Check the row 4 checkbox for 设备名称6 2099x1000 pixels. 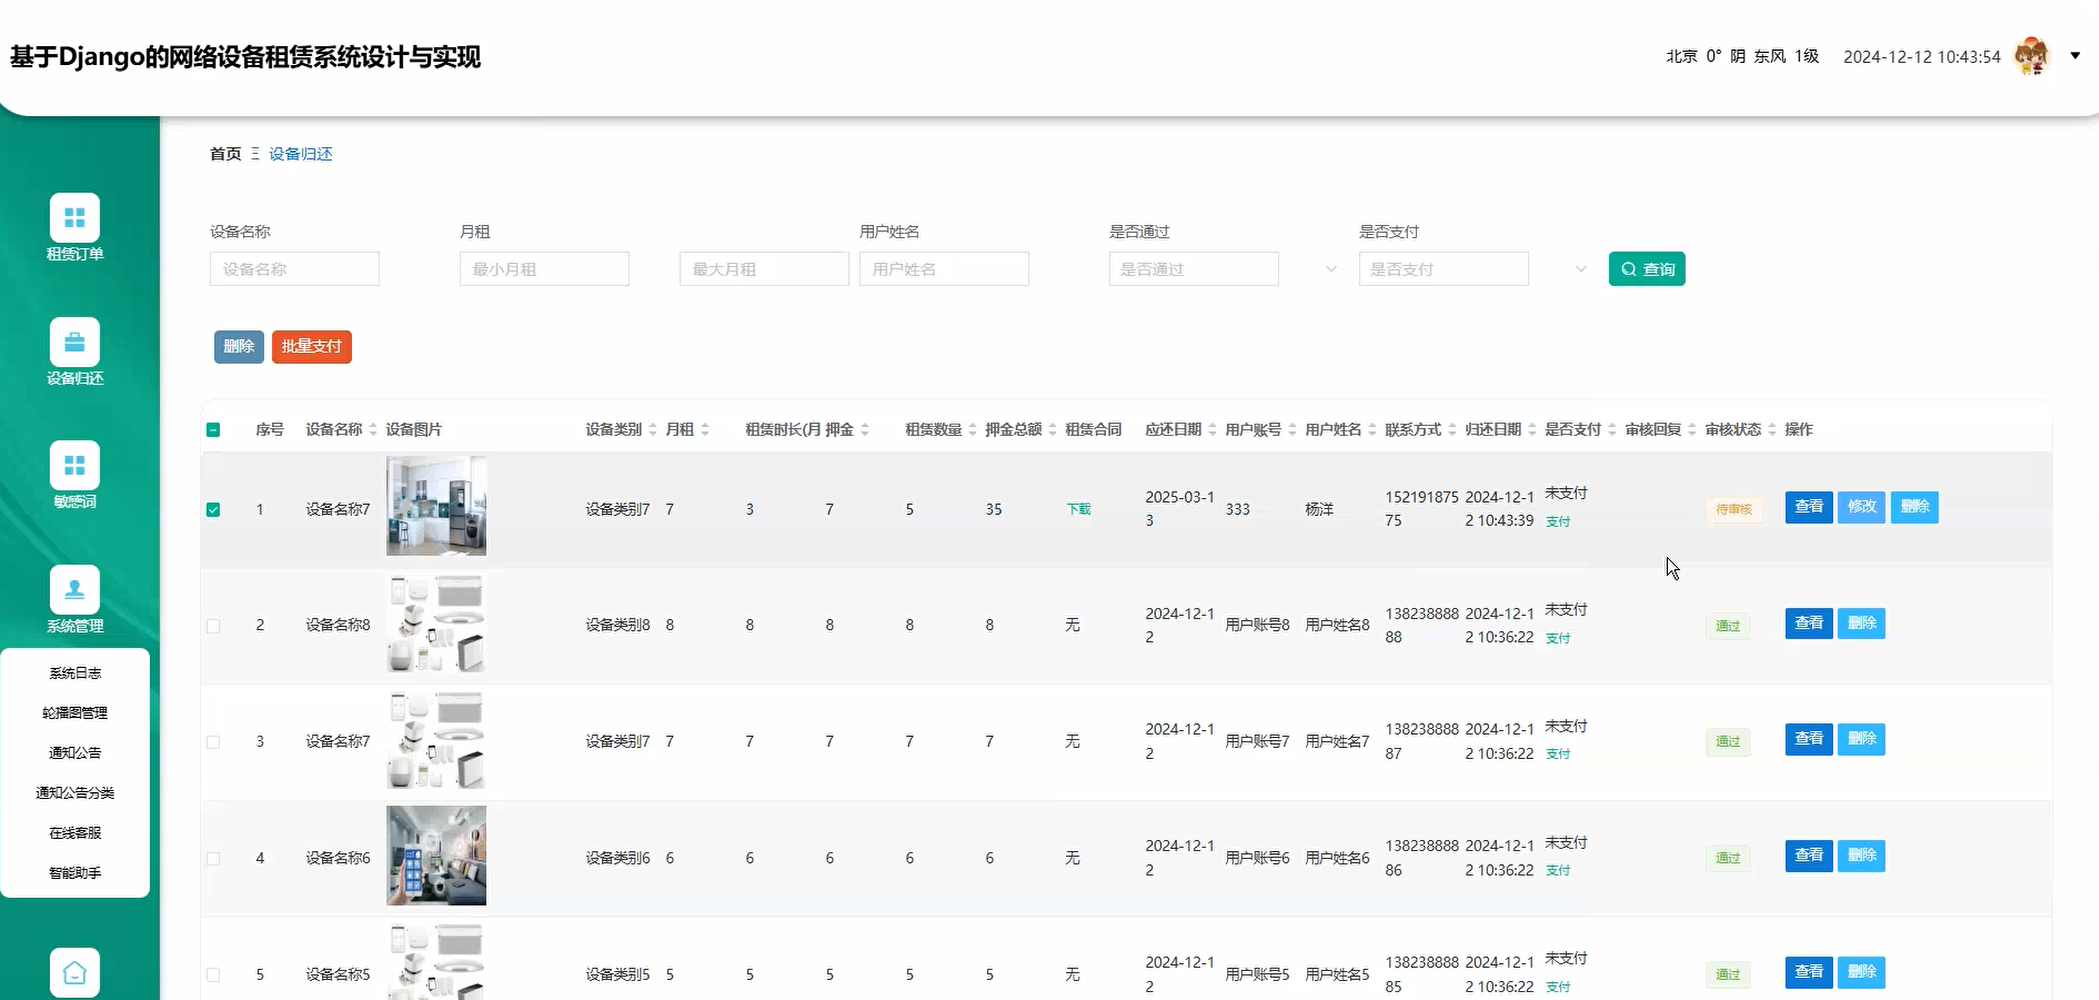click(x=213, y=858)
